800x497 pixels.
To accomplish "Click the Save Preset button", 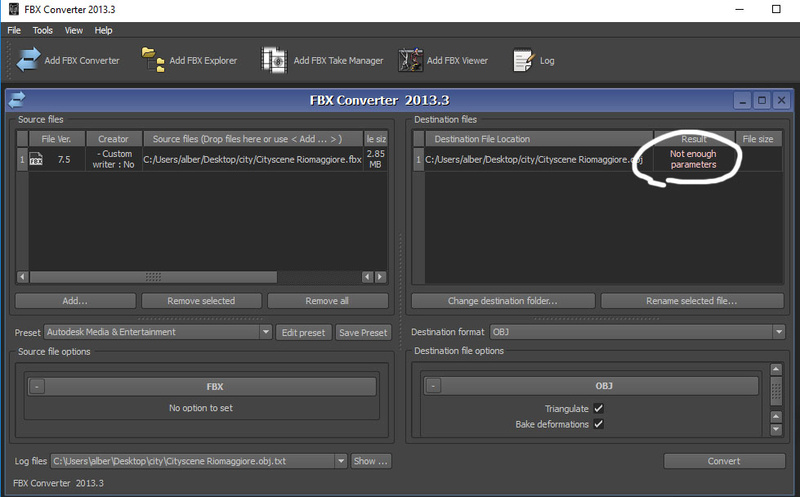I will point(363,333).
